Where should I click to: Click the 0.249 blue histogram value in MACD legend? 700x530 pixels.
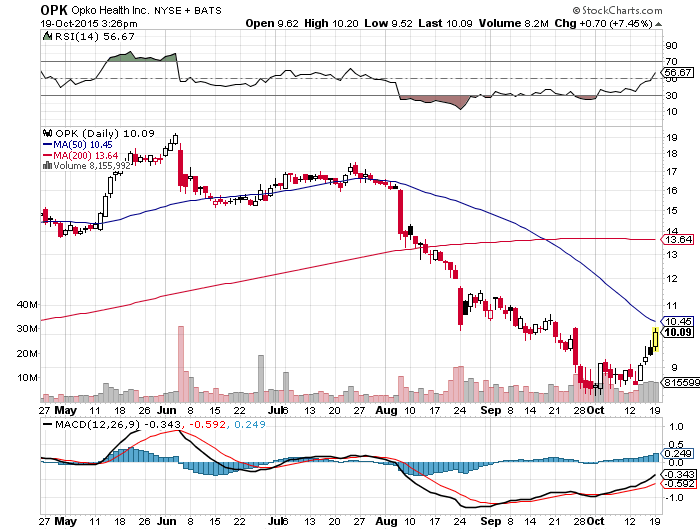pyautogui.click(x=250, y=424)
